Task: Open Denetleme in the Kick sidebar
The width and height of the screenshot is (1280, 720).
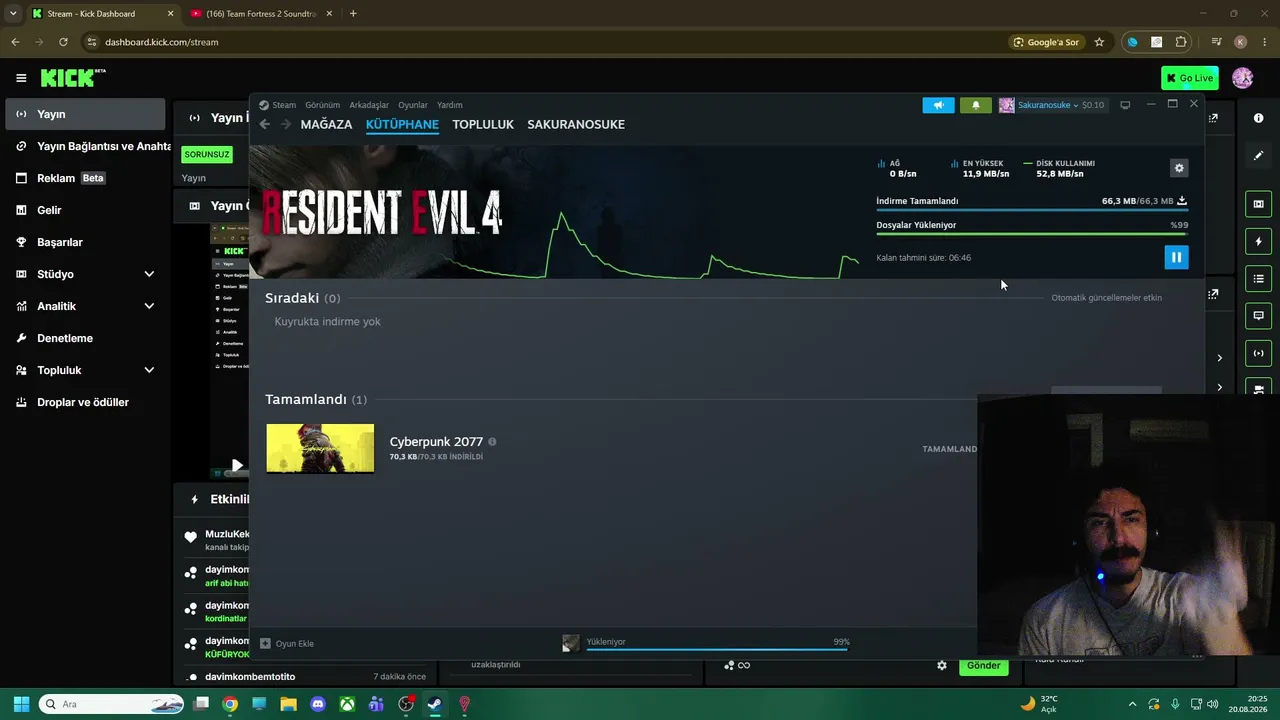Action: pyautogui.click(x=85, y=338)
